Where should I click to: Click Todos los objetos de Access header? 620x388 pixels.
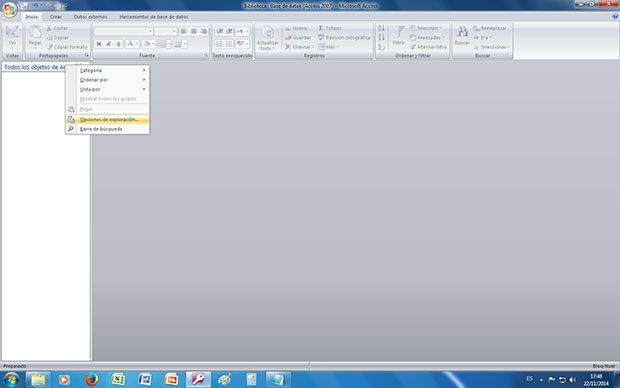coord(35,67)
